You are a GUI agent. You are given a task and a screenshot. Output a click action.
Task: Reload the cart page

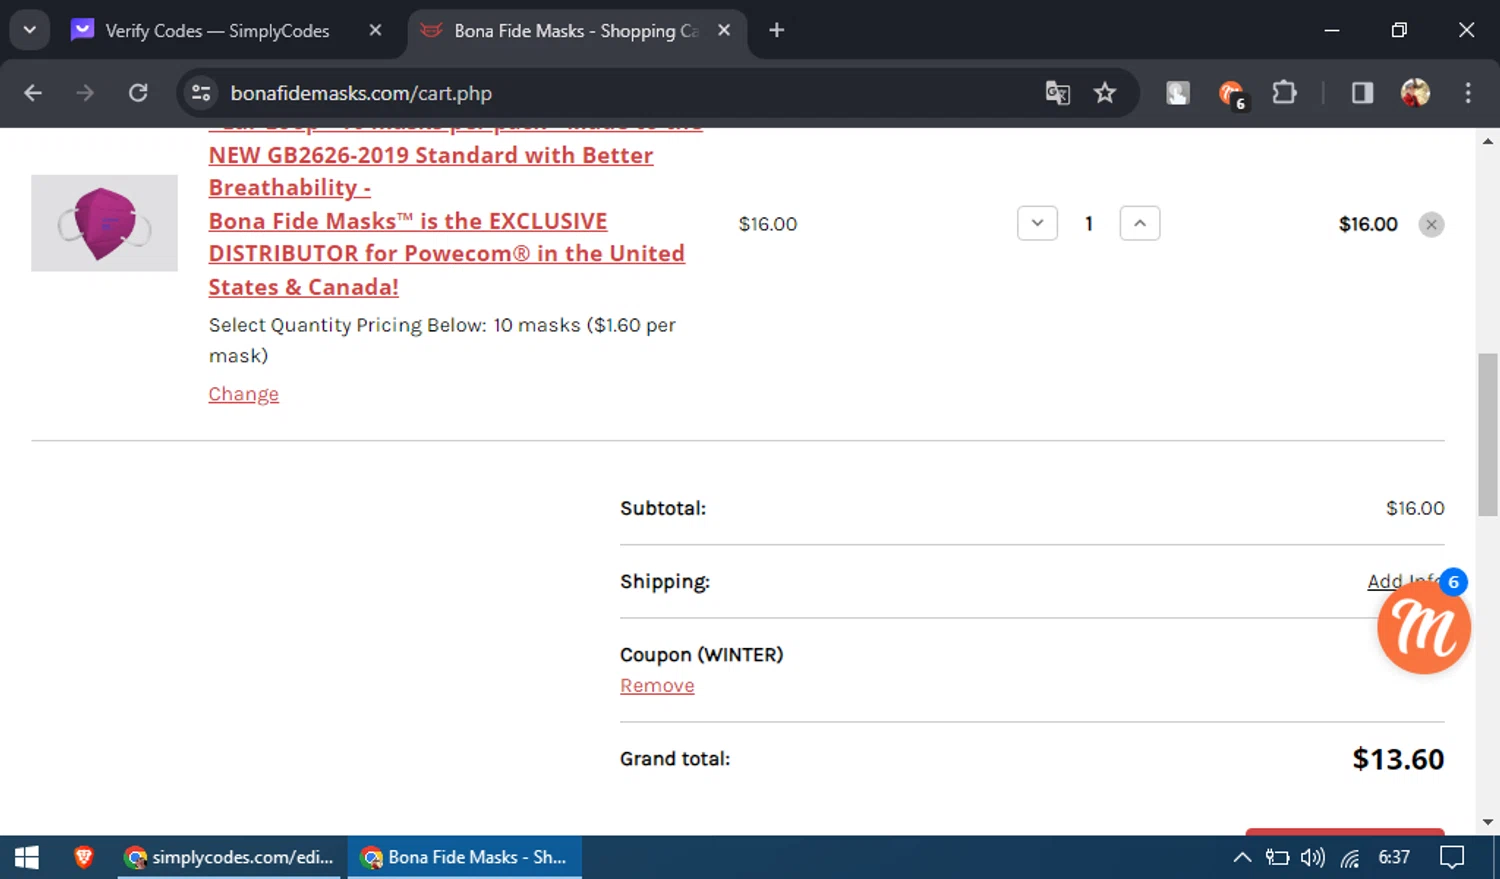click(138, 93)
